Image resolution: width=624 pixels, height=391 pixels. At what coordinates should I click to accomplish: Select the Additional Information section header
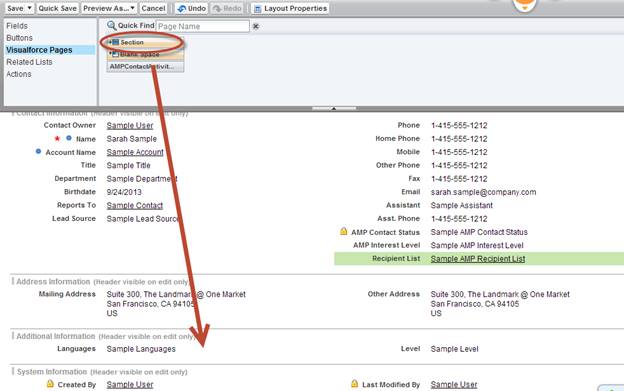(56, 336)
